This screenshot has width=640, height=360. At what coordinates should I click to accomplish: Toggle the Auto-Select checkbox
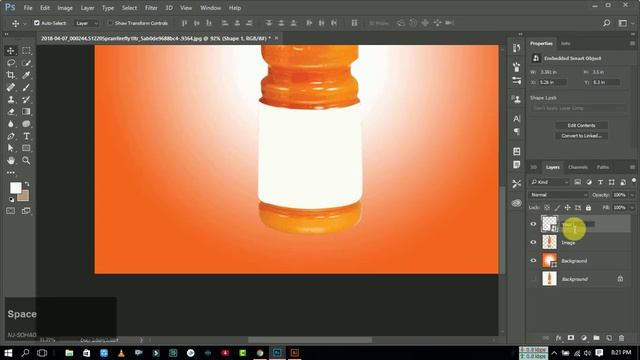click(x=37, y=23)
